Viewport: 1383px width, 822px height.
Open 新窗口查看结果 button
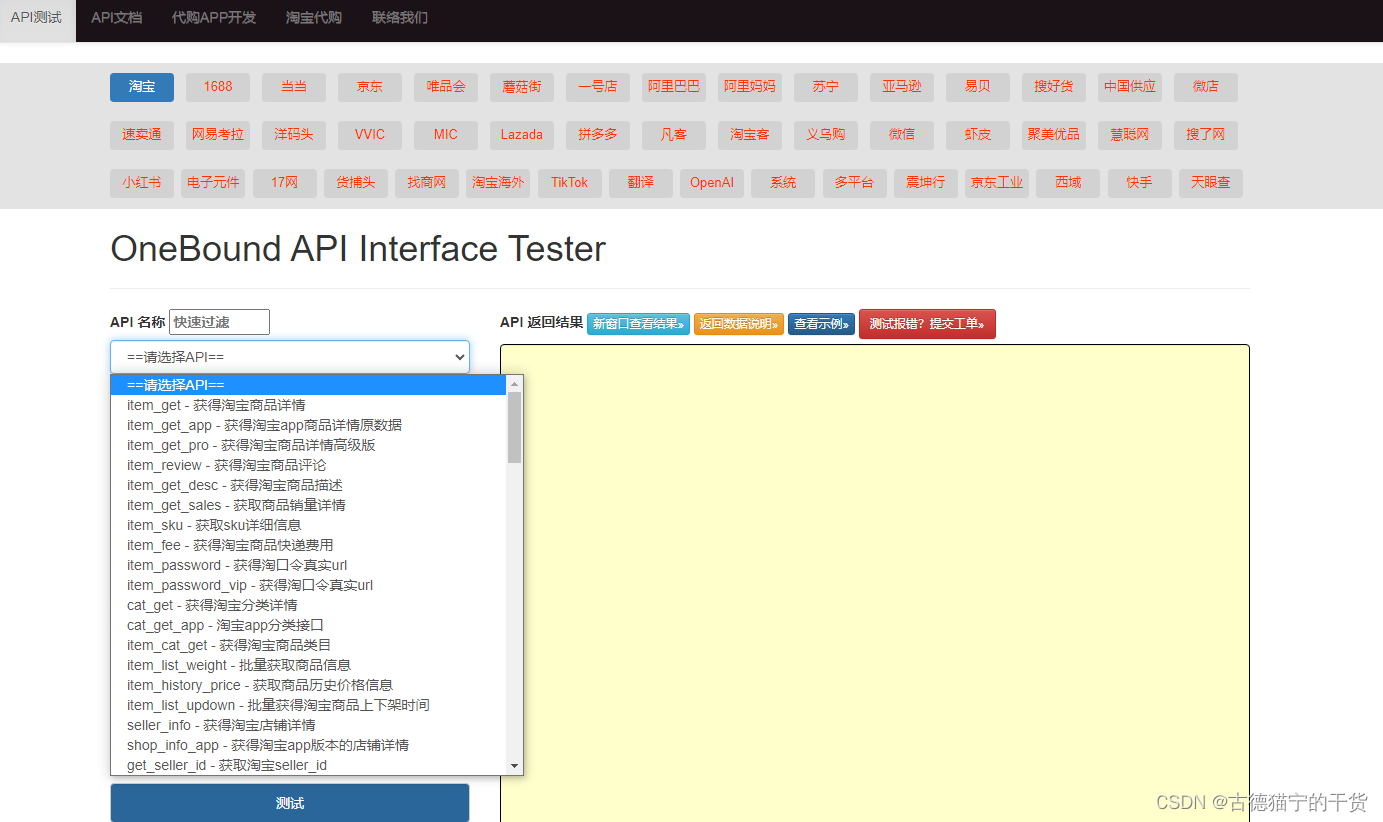coord(638,324)
